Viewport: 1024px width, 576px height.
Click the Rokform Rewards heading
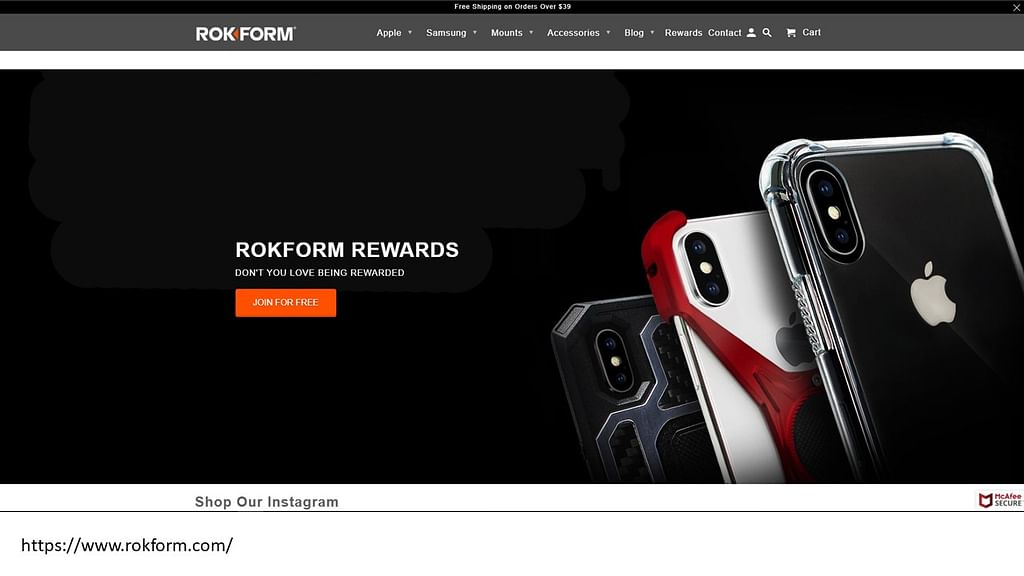(347, 249)
